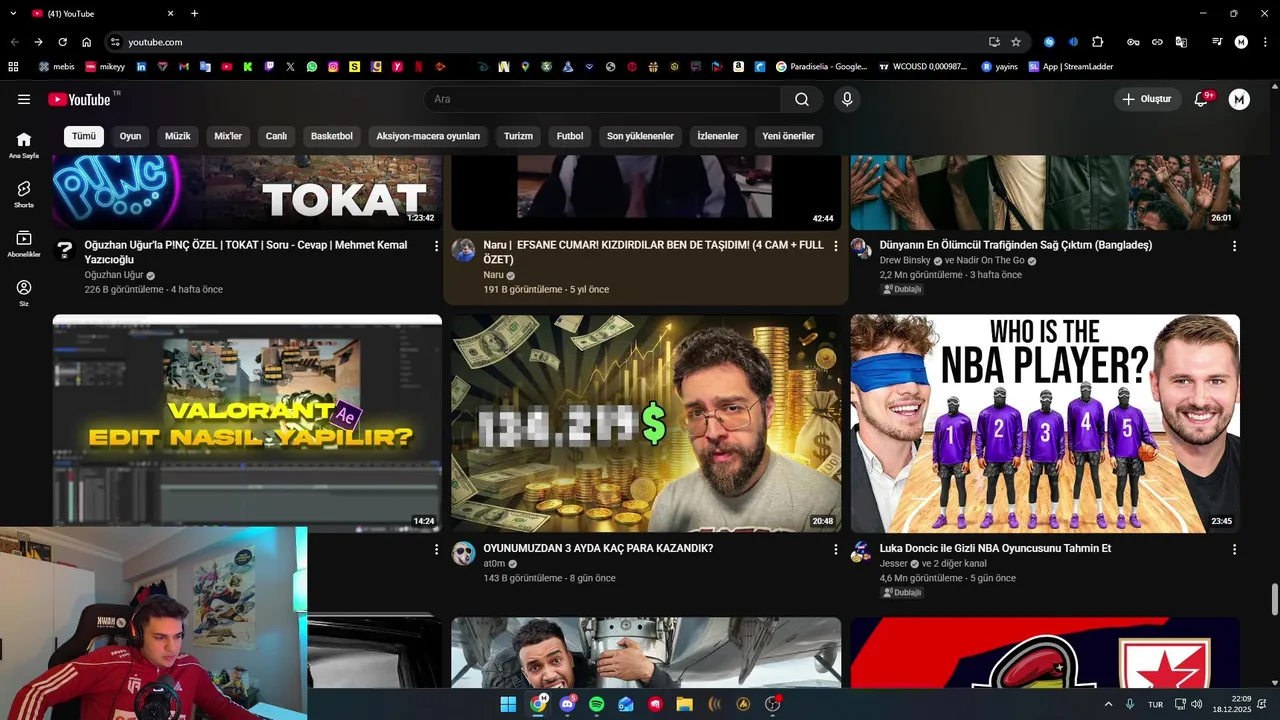1280x720 pixels.
Task: Select the Mix'ler filter chip
Action: coord(228,136)
